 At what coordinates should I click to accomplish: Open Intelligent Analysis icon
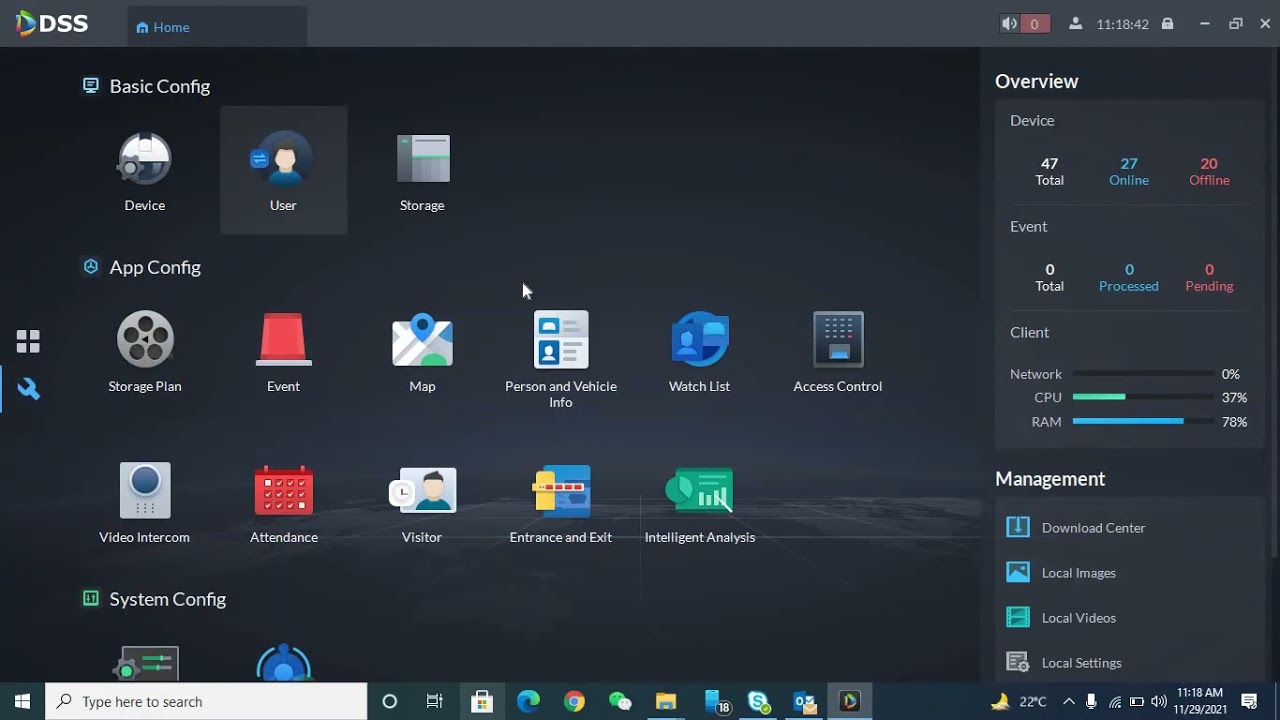(x=700, y=491)
